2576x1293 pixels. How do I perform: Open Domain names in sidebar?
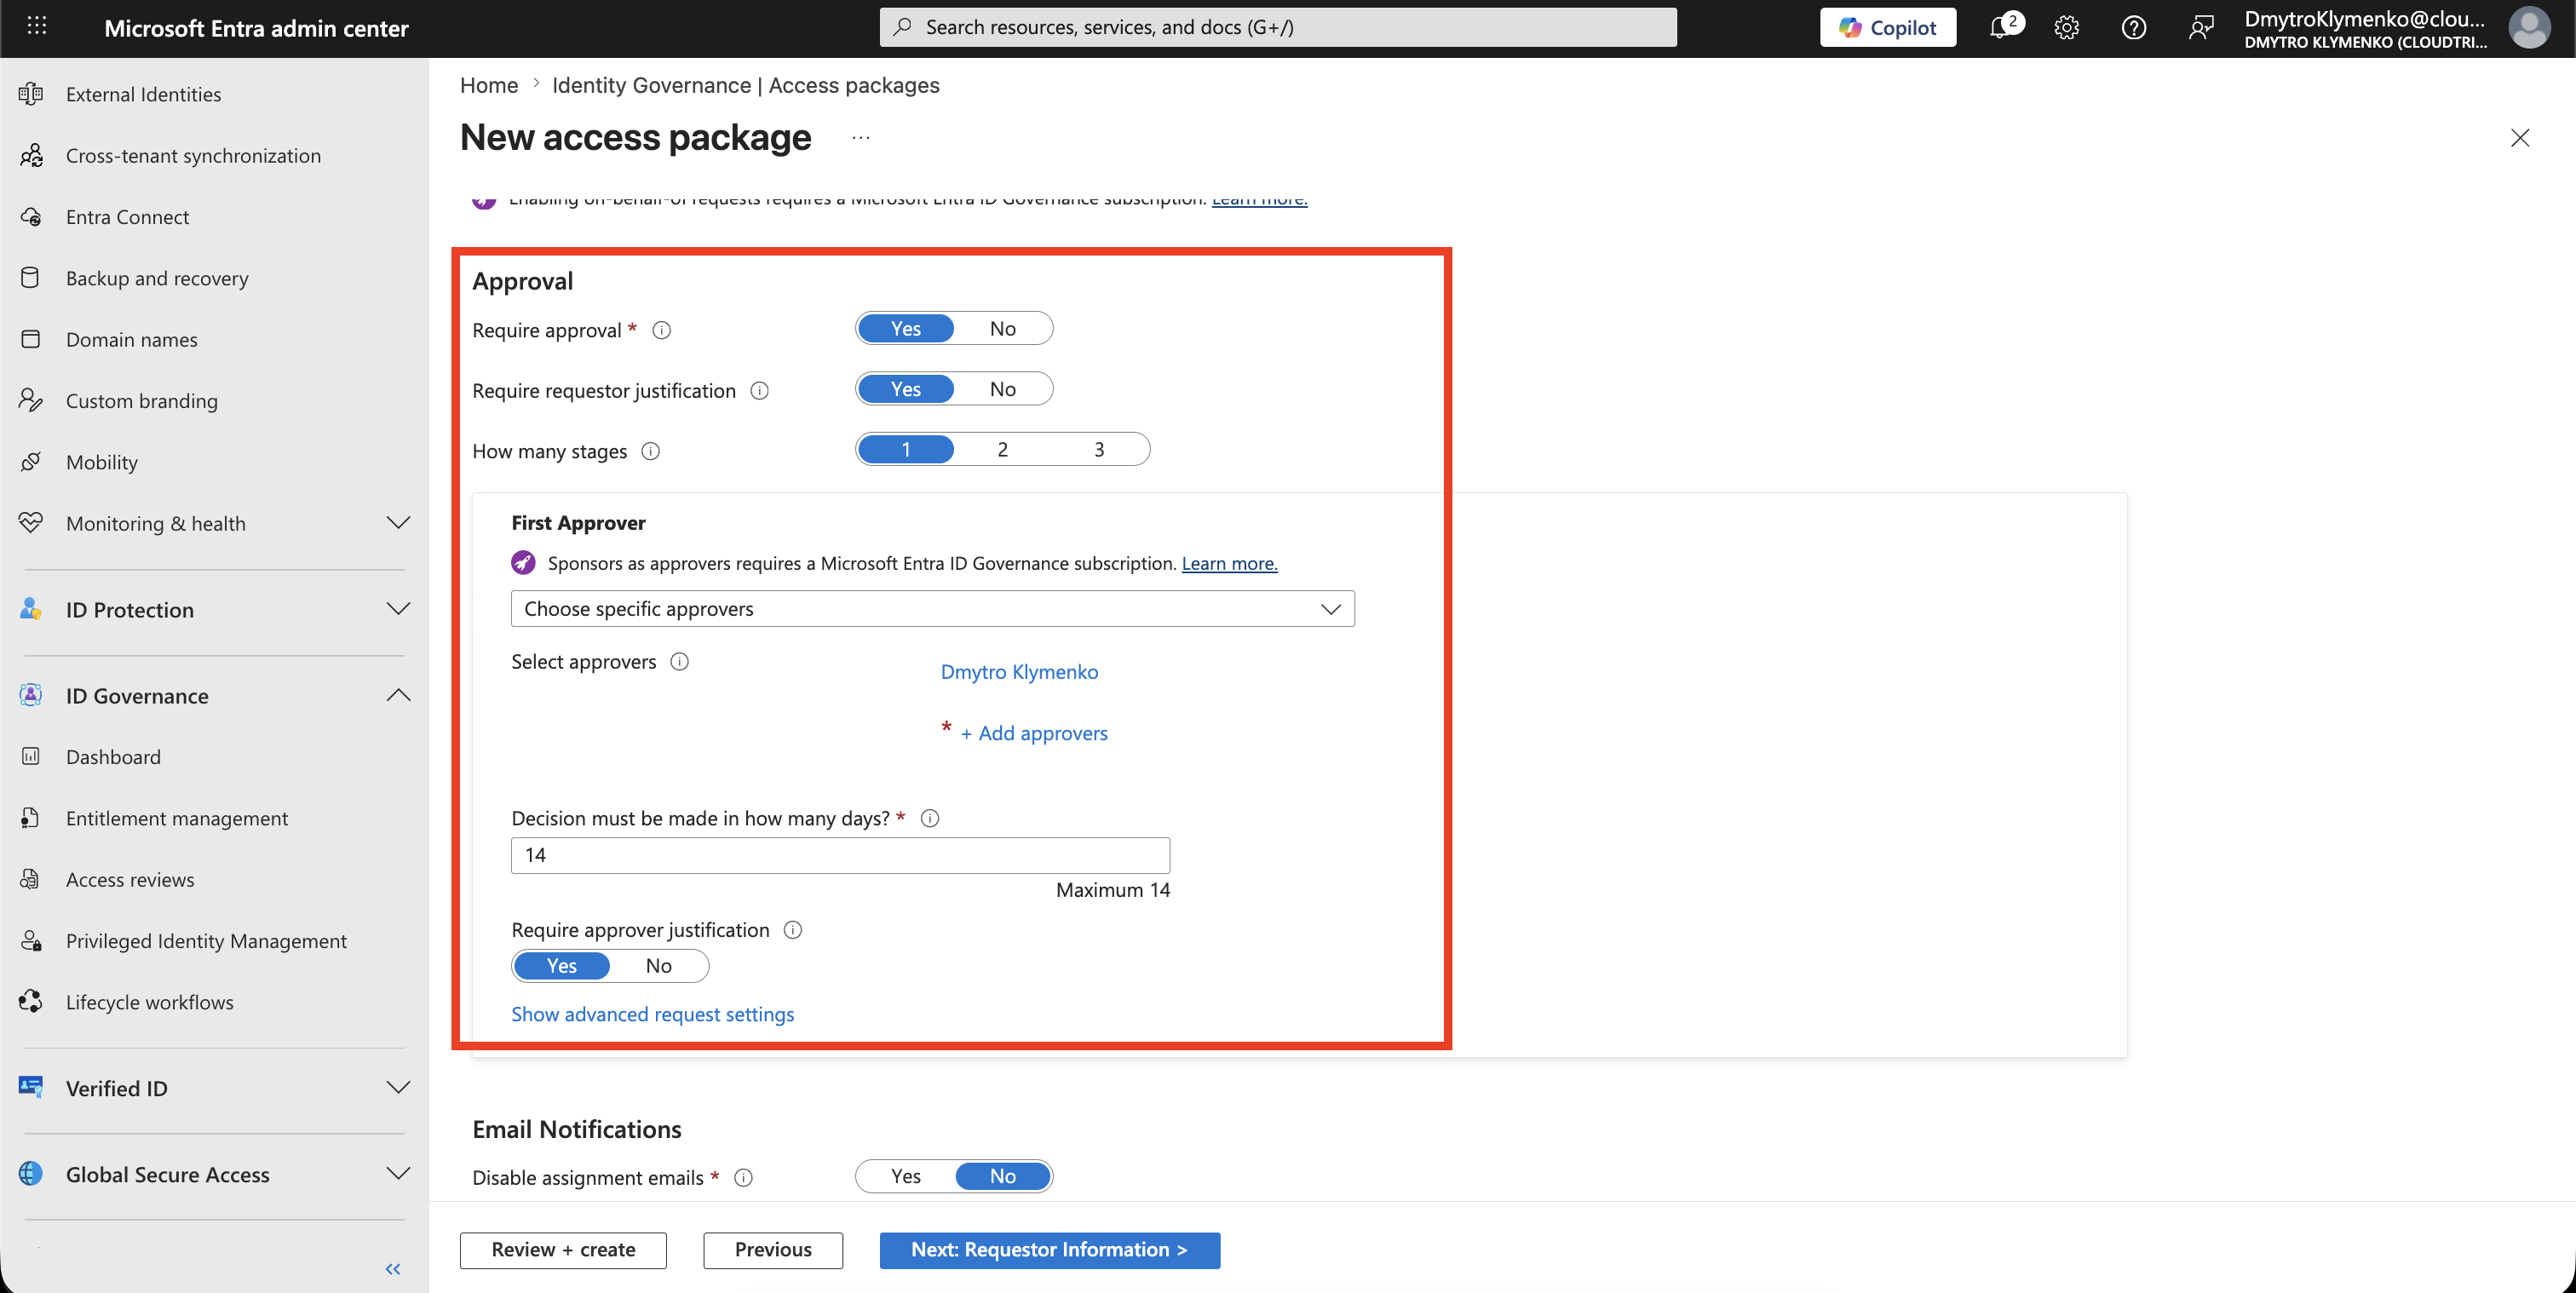[x=132, y=339]
